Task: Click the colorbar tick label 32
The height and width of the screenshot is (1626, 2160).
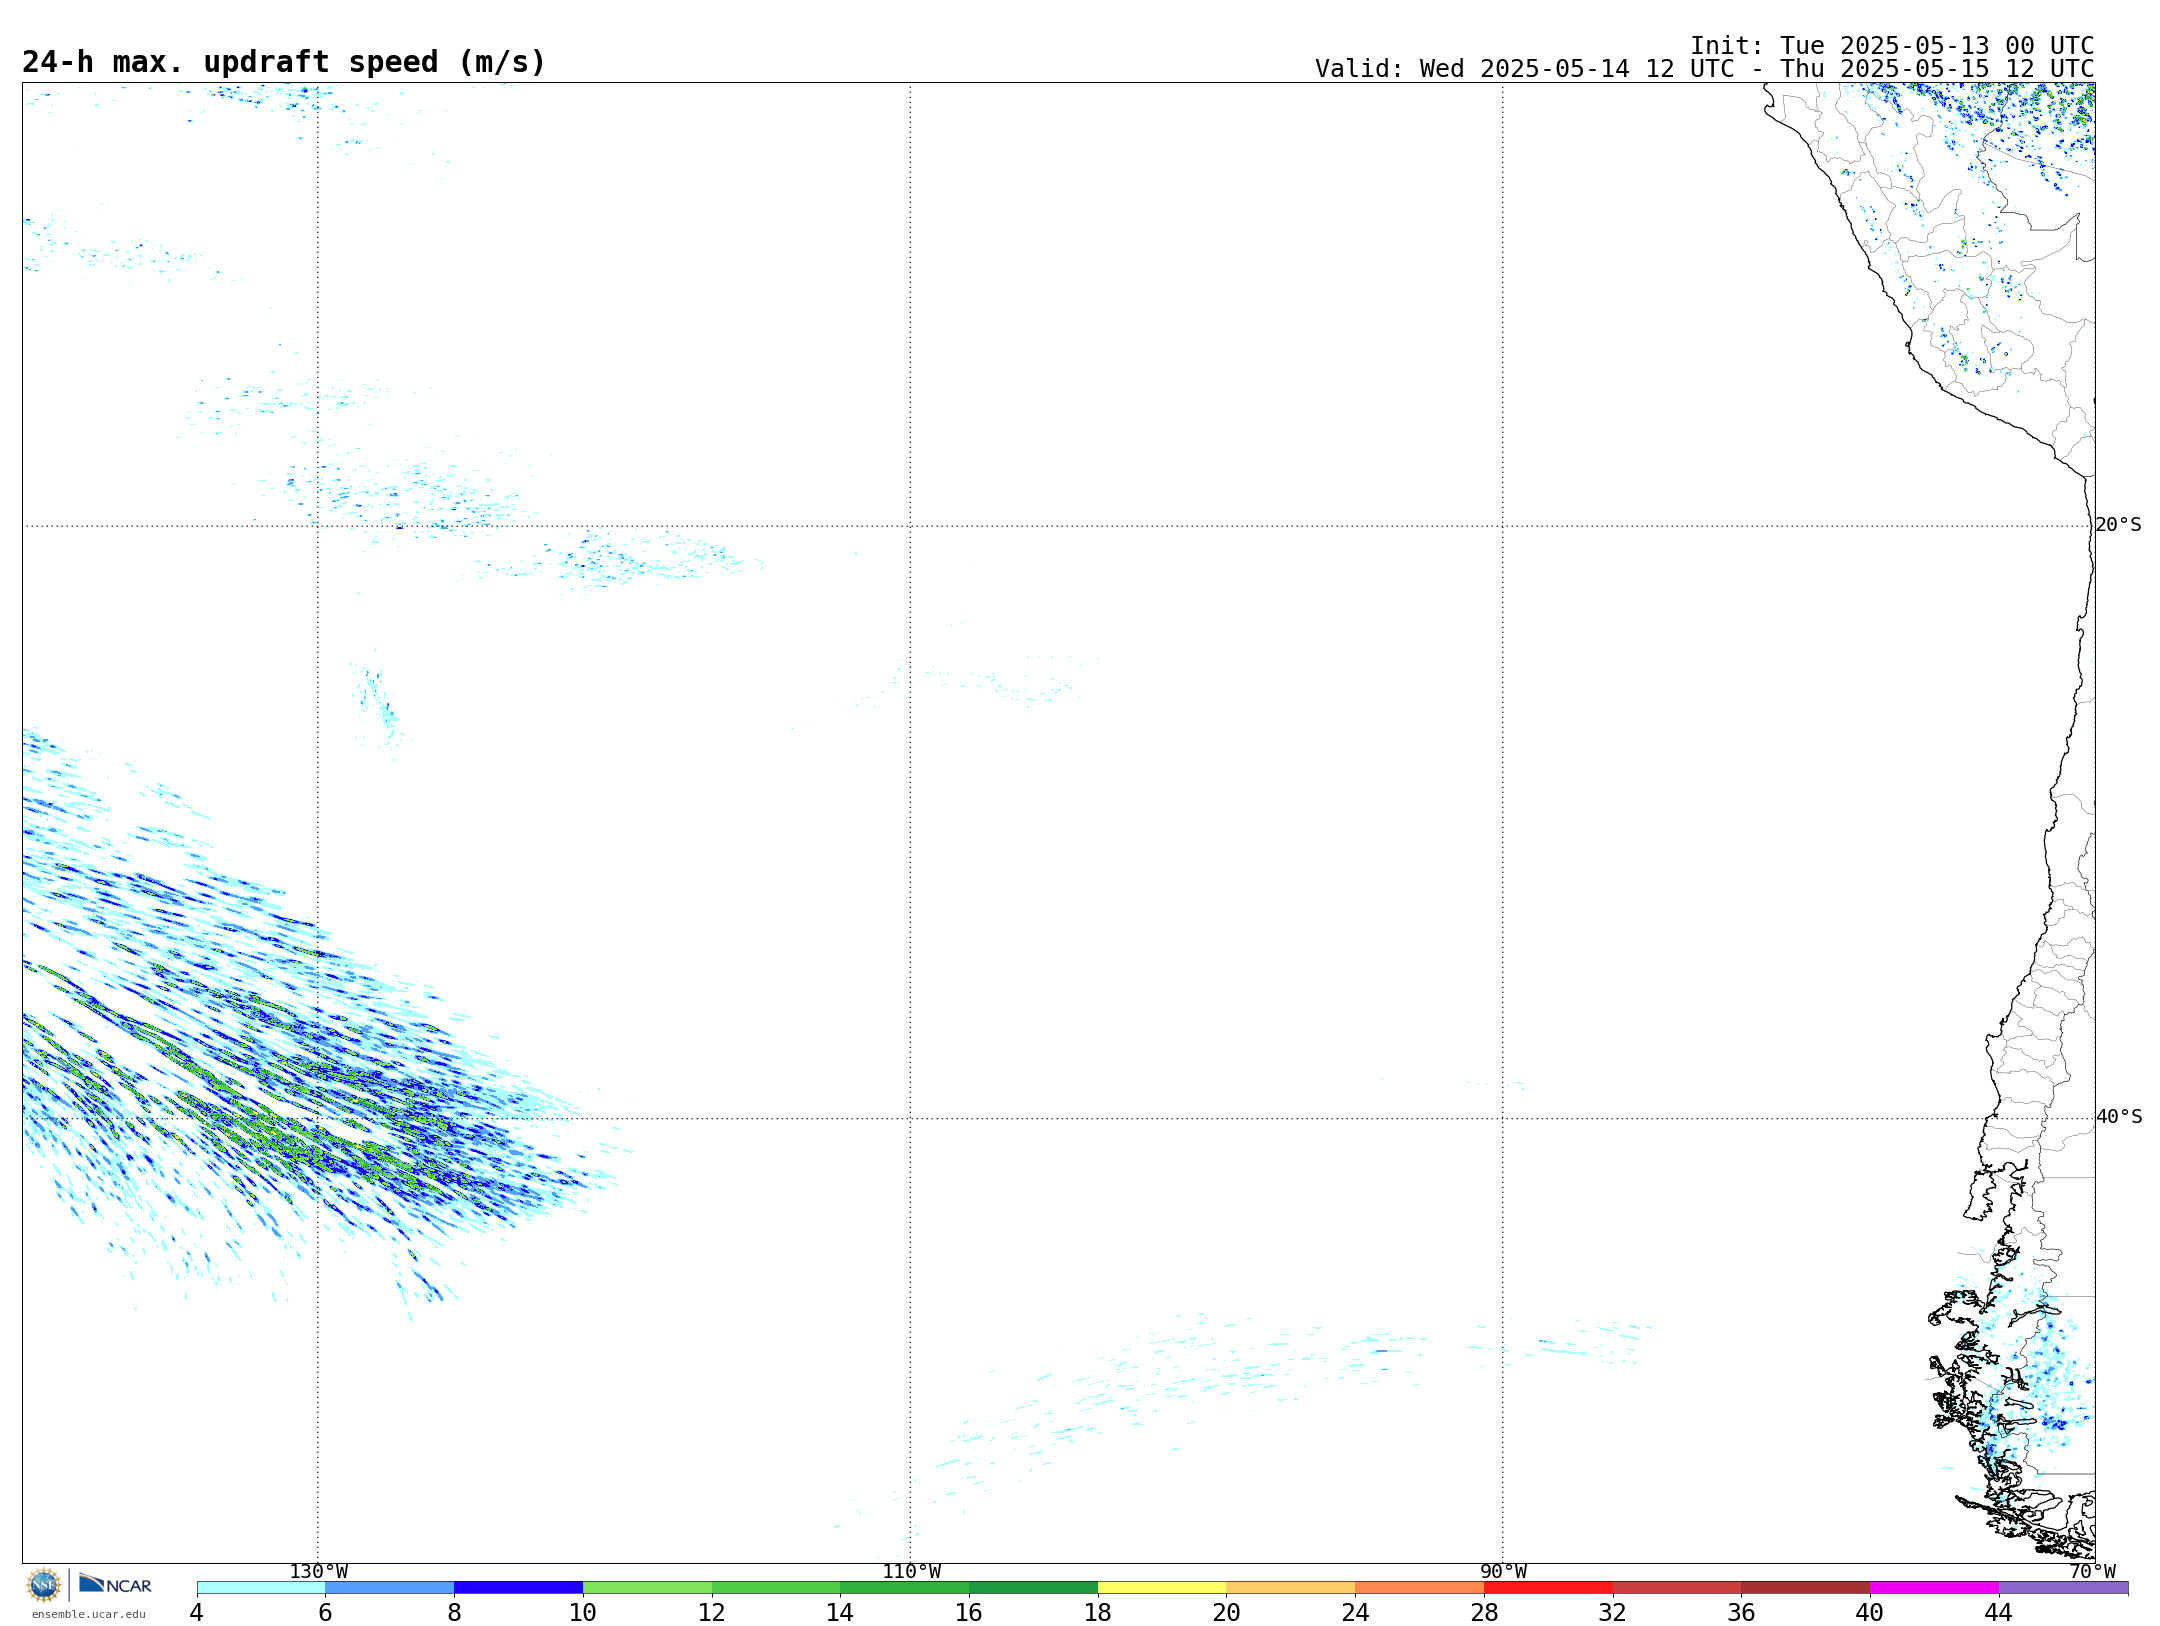Action: point(1613,1612)
